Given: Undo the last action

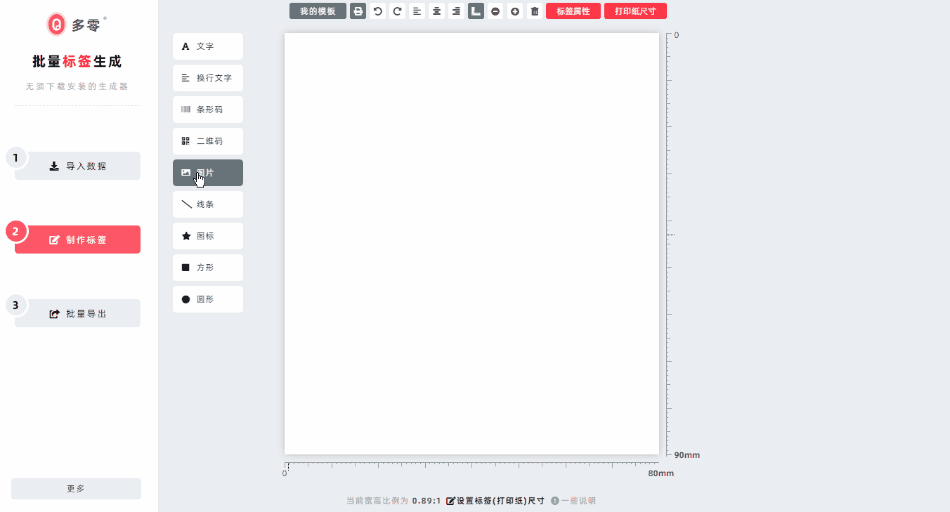Looking at the screenshot, I should pos(377,12).
